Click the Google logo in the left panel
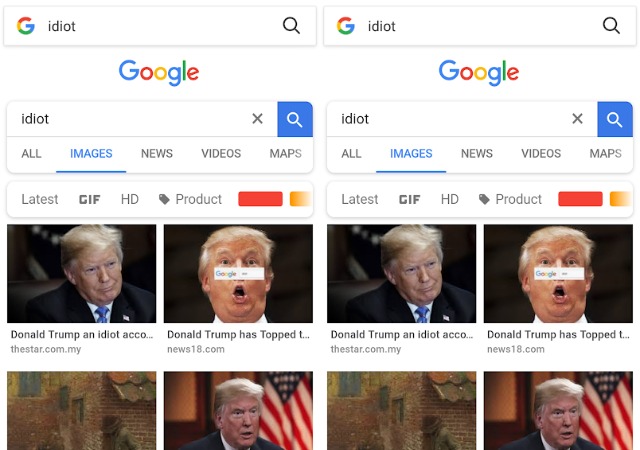The width and height of the screenshot is (640, 450). pos(159,72)
